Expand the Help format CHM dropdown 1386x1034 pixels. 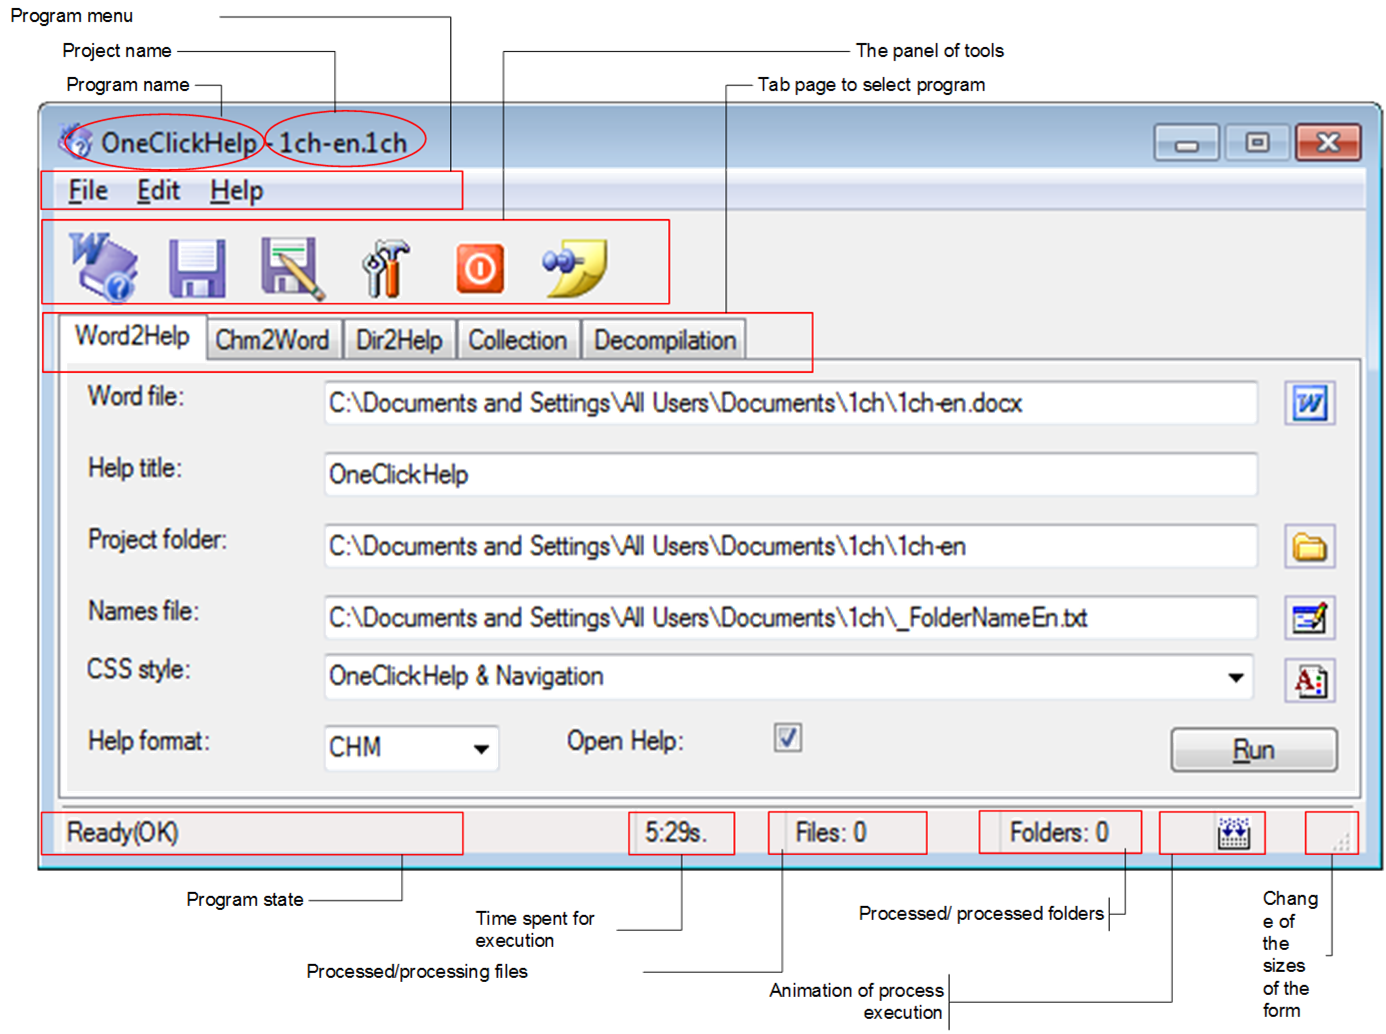click(481, 748)
